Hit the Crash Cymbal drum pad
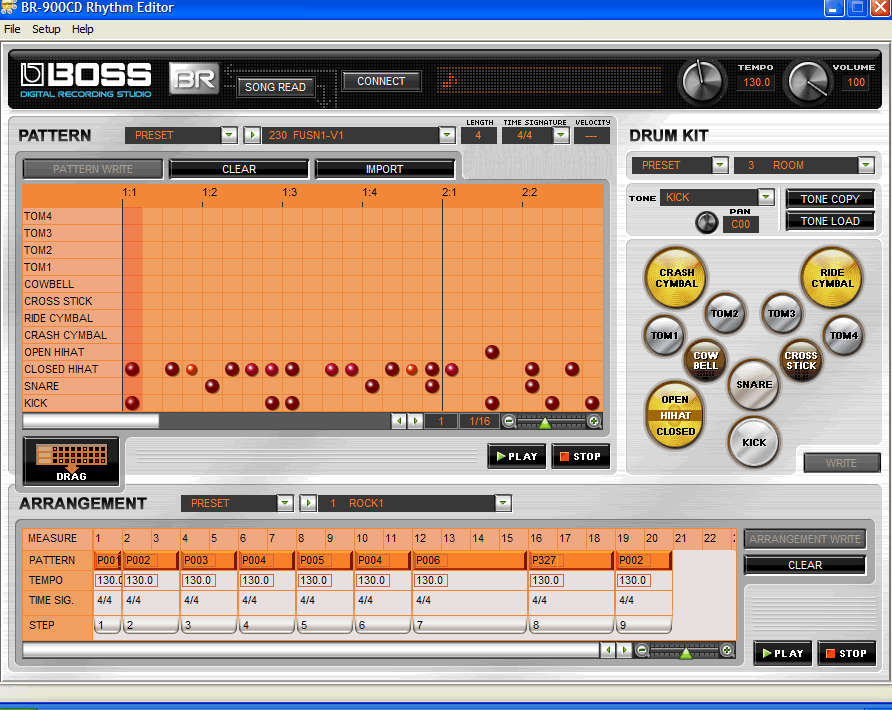Image resolution: width=892 pixels, height=710 pixels. (x=676, y=278)
